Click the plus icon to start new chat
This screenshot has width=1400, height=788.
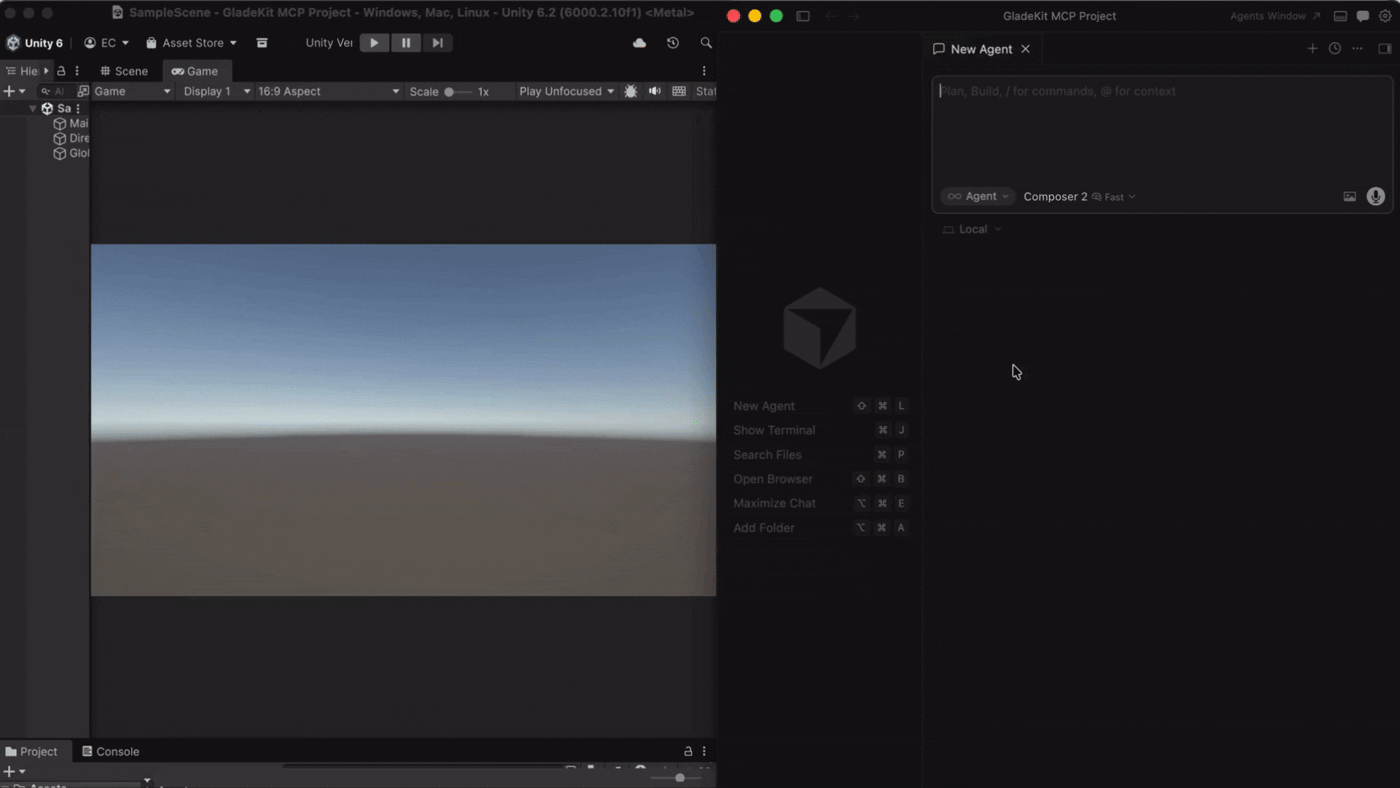tap(1312, 49)
